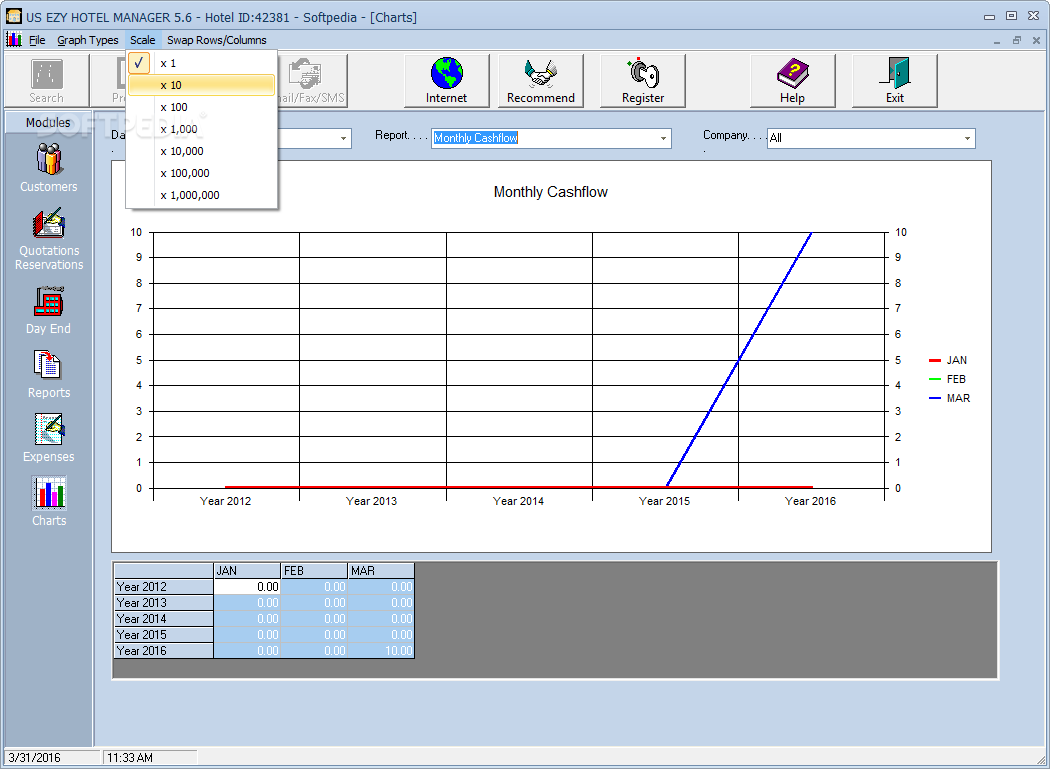Image resolution: width=1050 pixels, height=769 pixels.
Task: Select the Year 2014 row header
Action: coord(163,619)
